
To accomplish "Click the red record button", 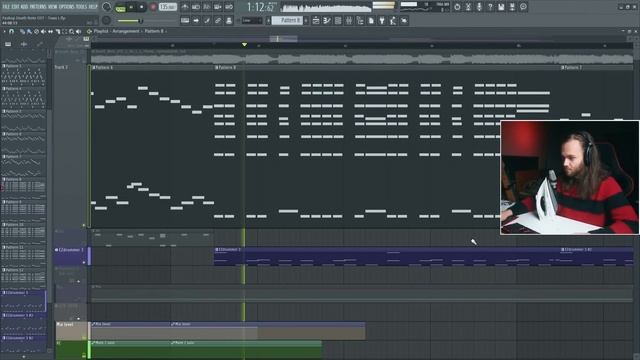I will pyautogui.click(x=153, y=7).
